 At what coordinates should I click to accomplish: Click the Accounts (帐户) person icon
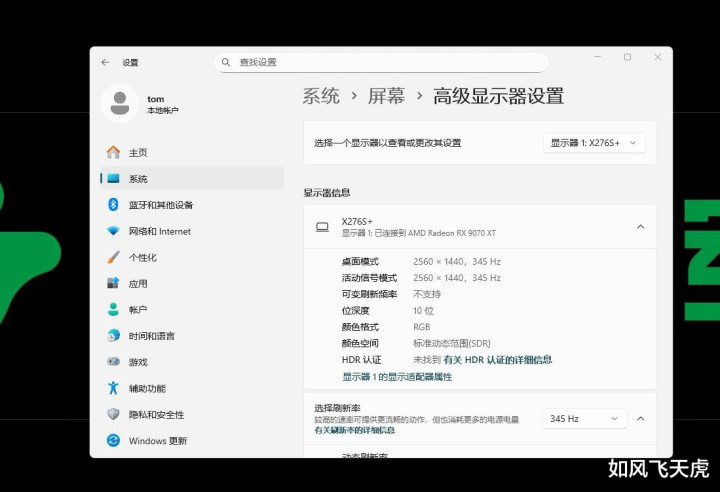click(x=113, y=310)
